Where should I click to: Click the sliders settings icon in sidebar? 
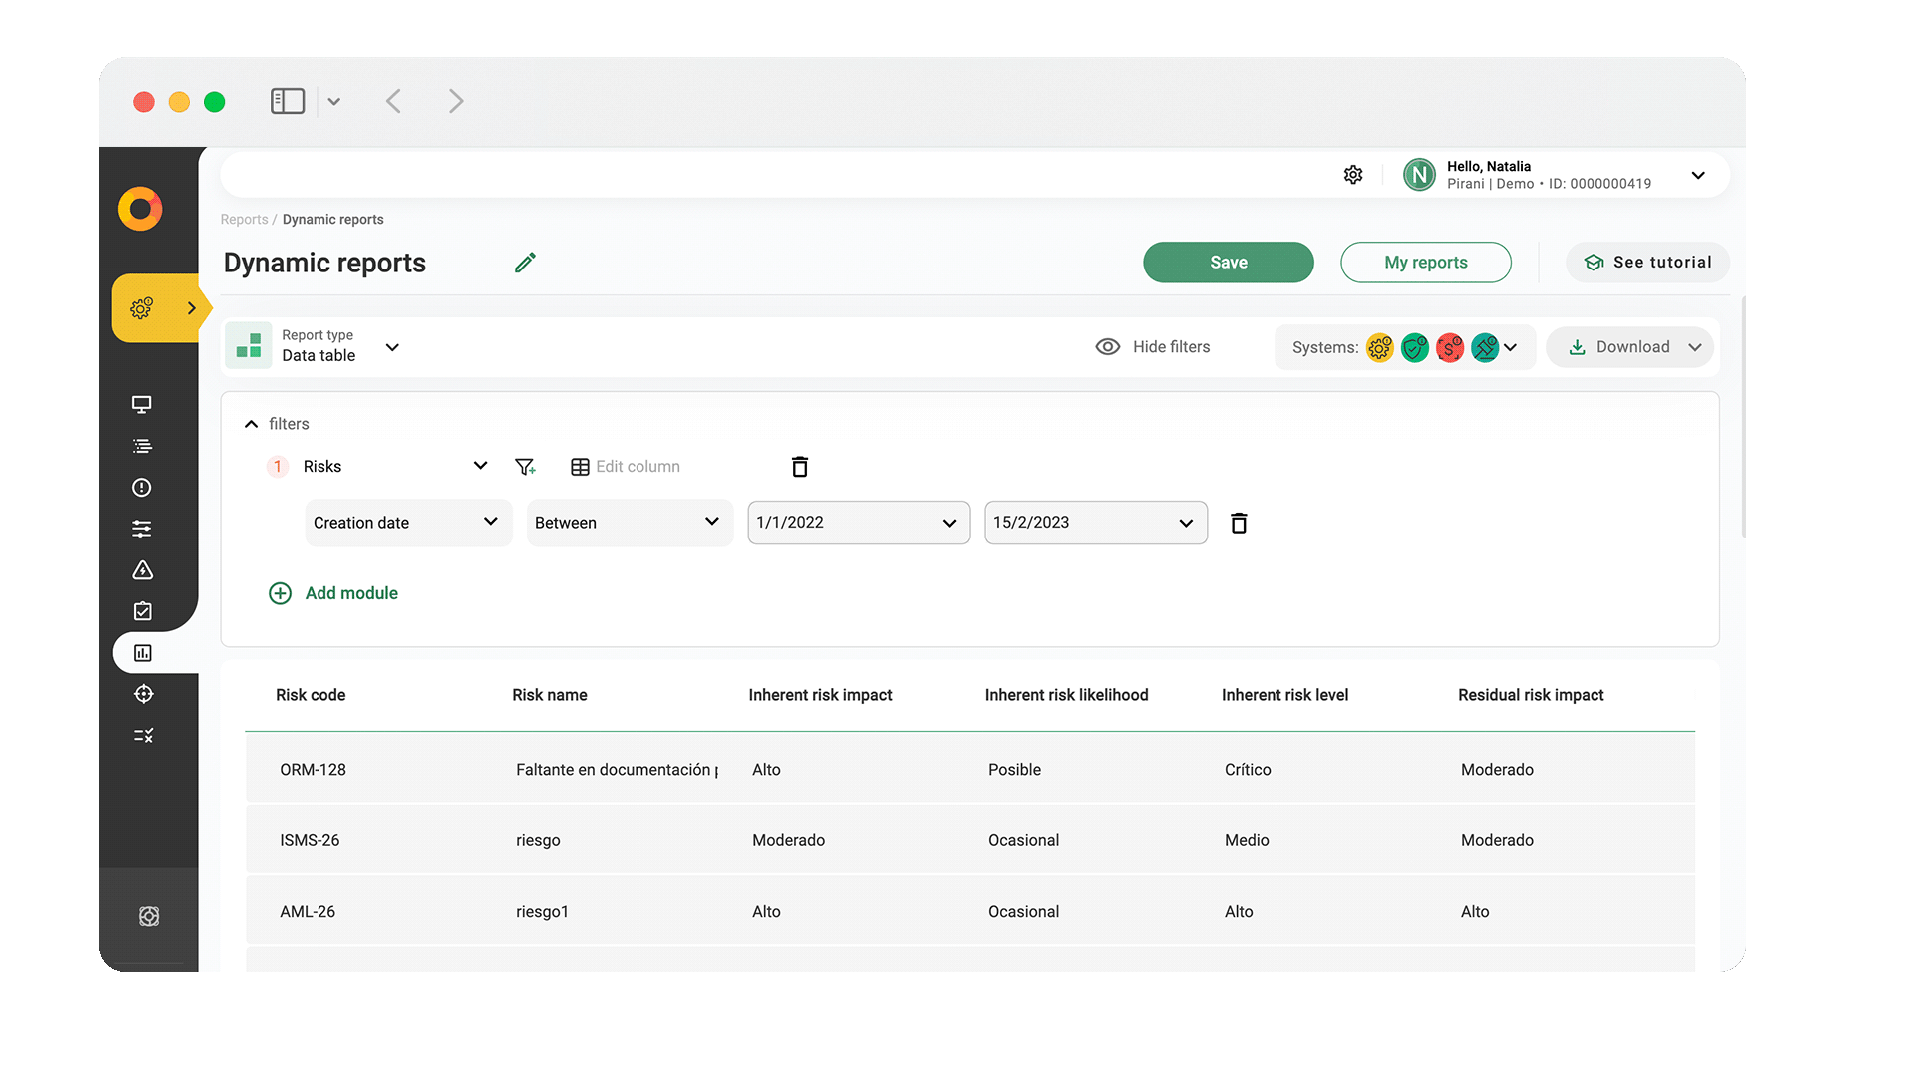(142, 529)
